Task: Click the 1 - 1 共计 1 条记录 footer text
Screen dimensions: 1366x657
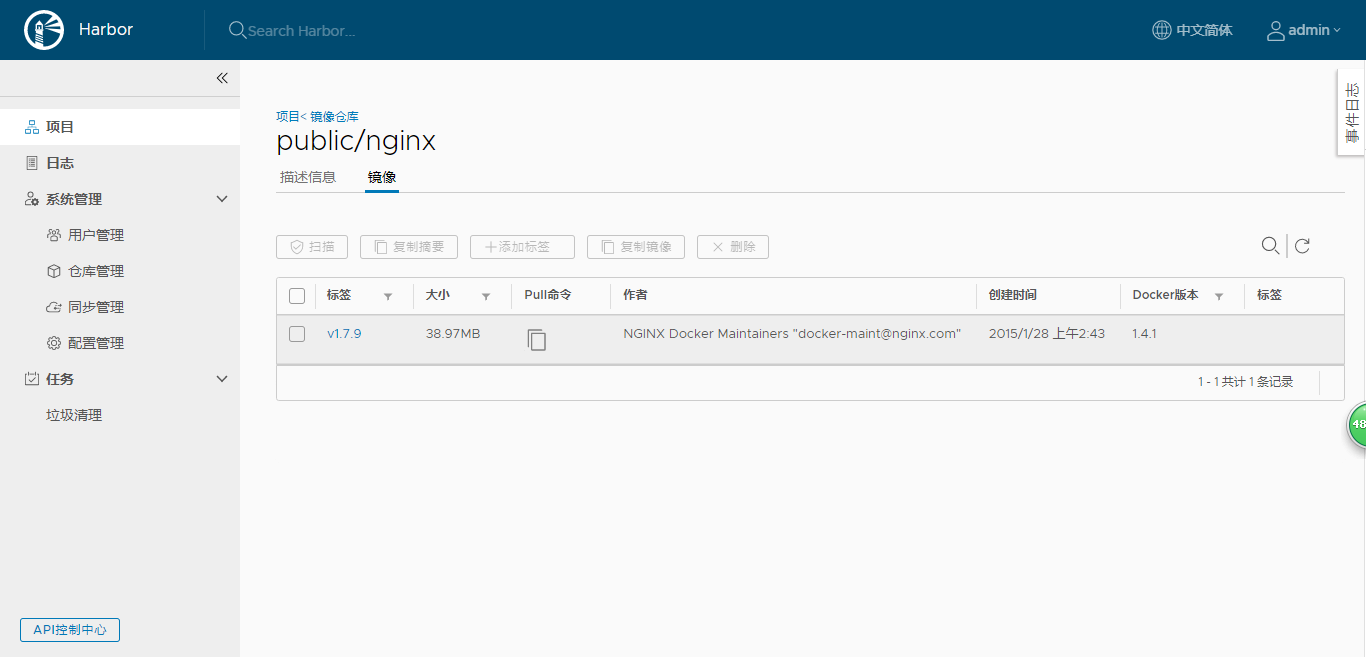Action: [1245, 382]
